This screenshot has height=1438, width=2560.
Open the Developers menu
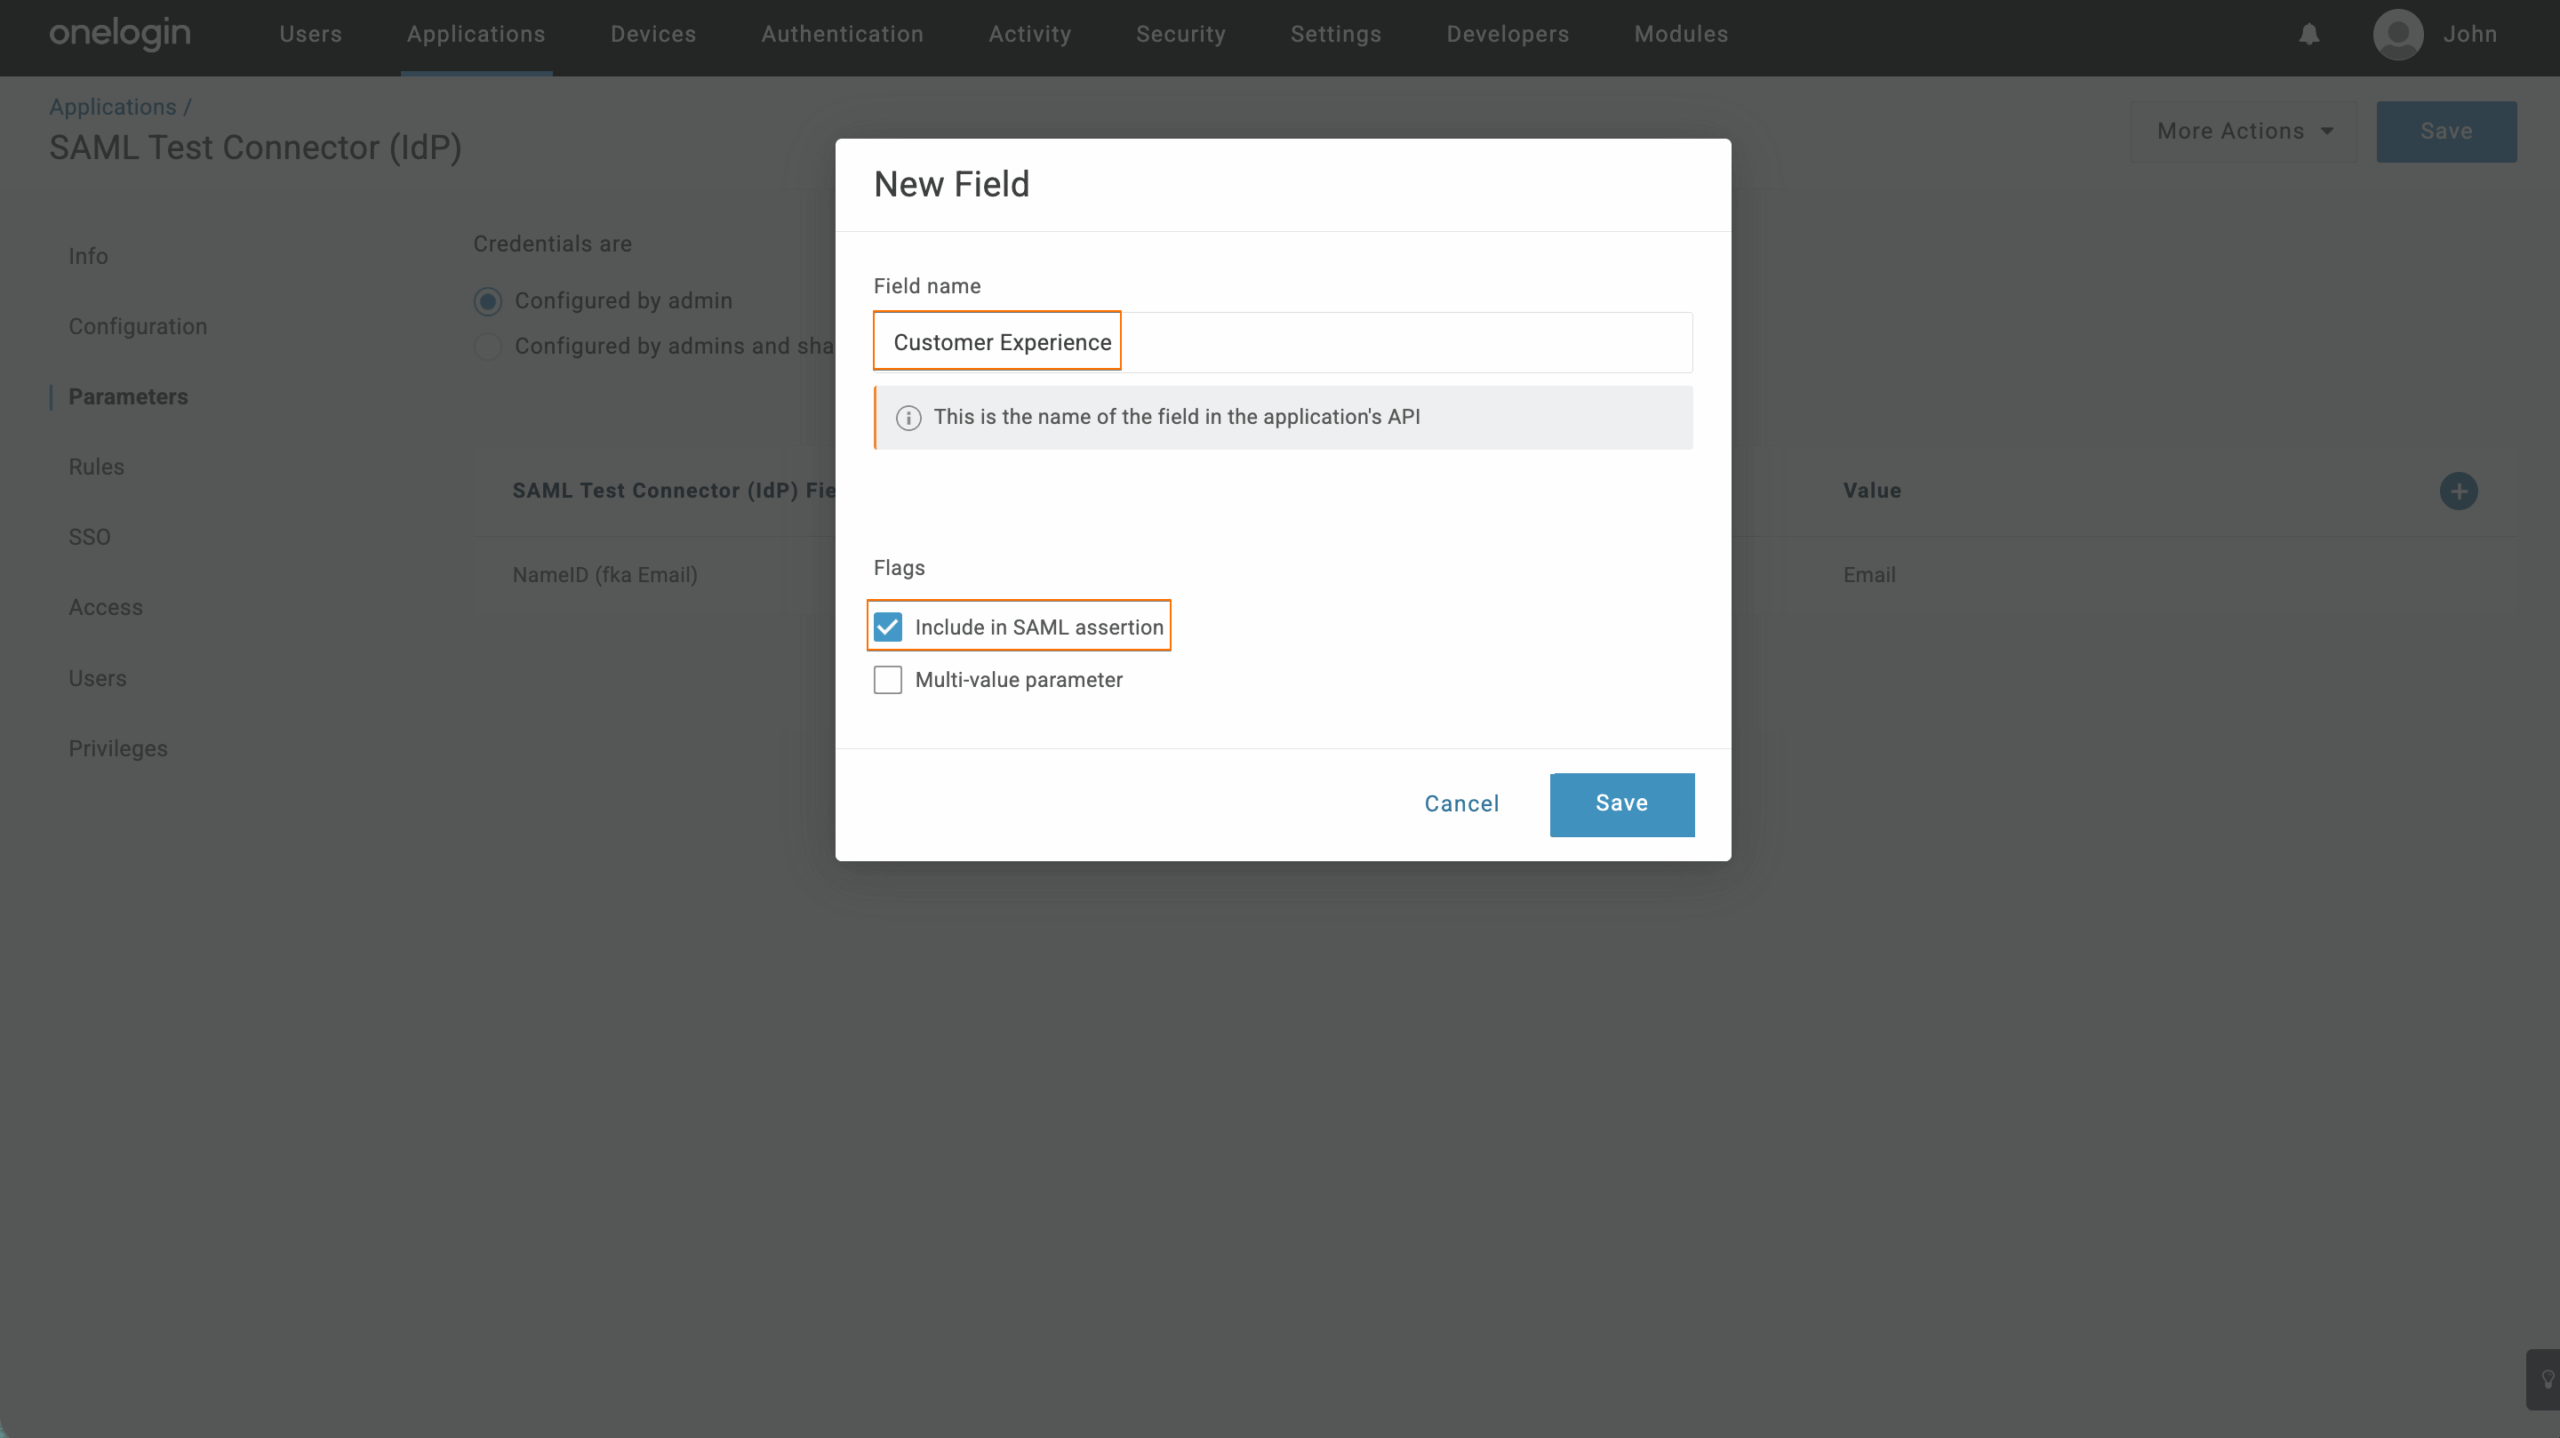(x=1507, y=34)
